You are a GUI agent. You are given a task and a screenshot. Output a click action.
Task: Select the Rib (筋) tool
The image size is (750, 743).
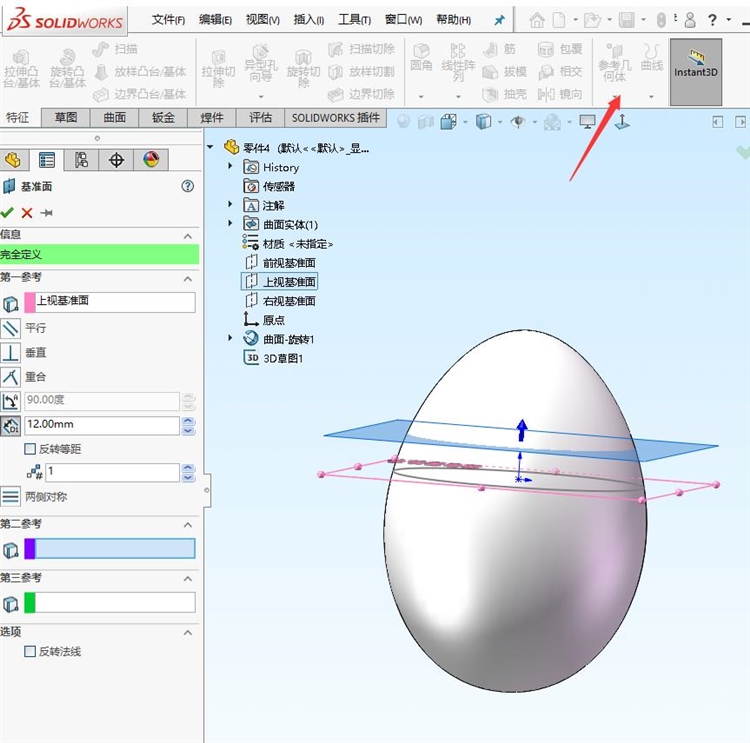[499, 49]
